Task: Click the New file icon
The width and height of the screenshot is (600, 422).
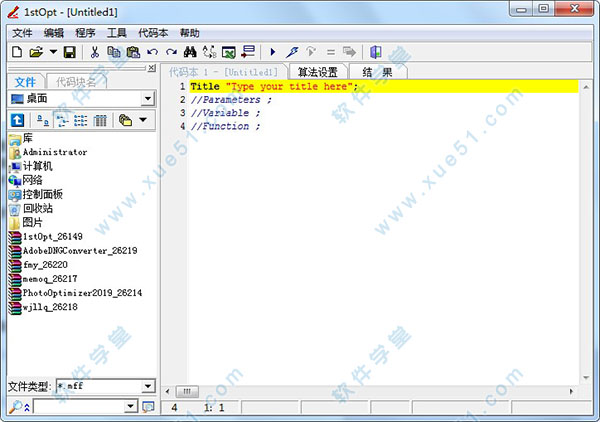Action: (x=16, y=51)
